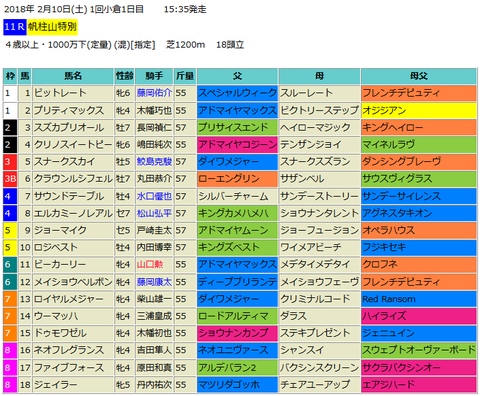Screen dimensions: 480x396
Task: Select horse name ファイブフォース
Action: click(69, 368)
